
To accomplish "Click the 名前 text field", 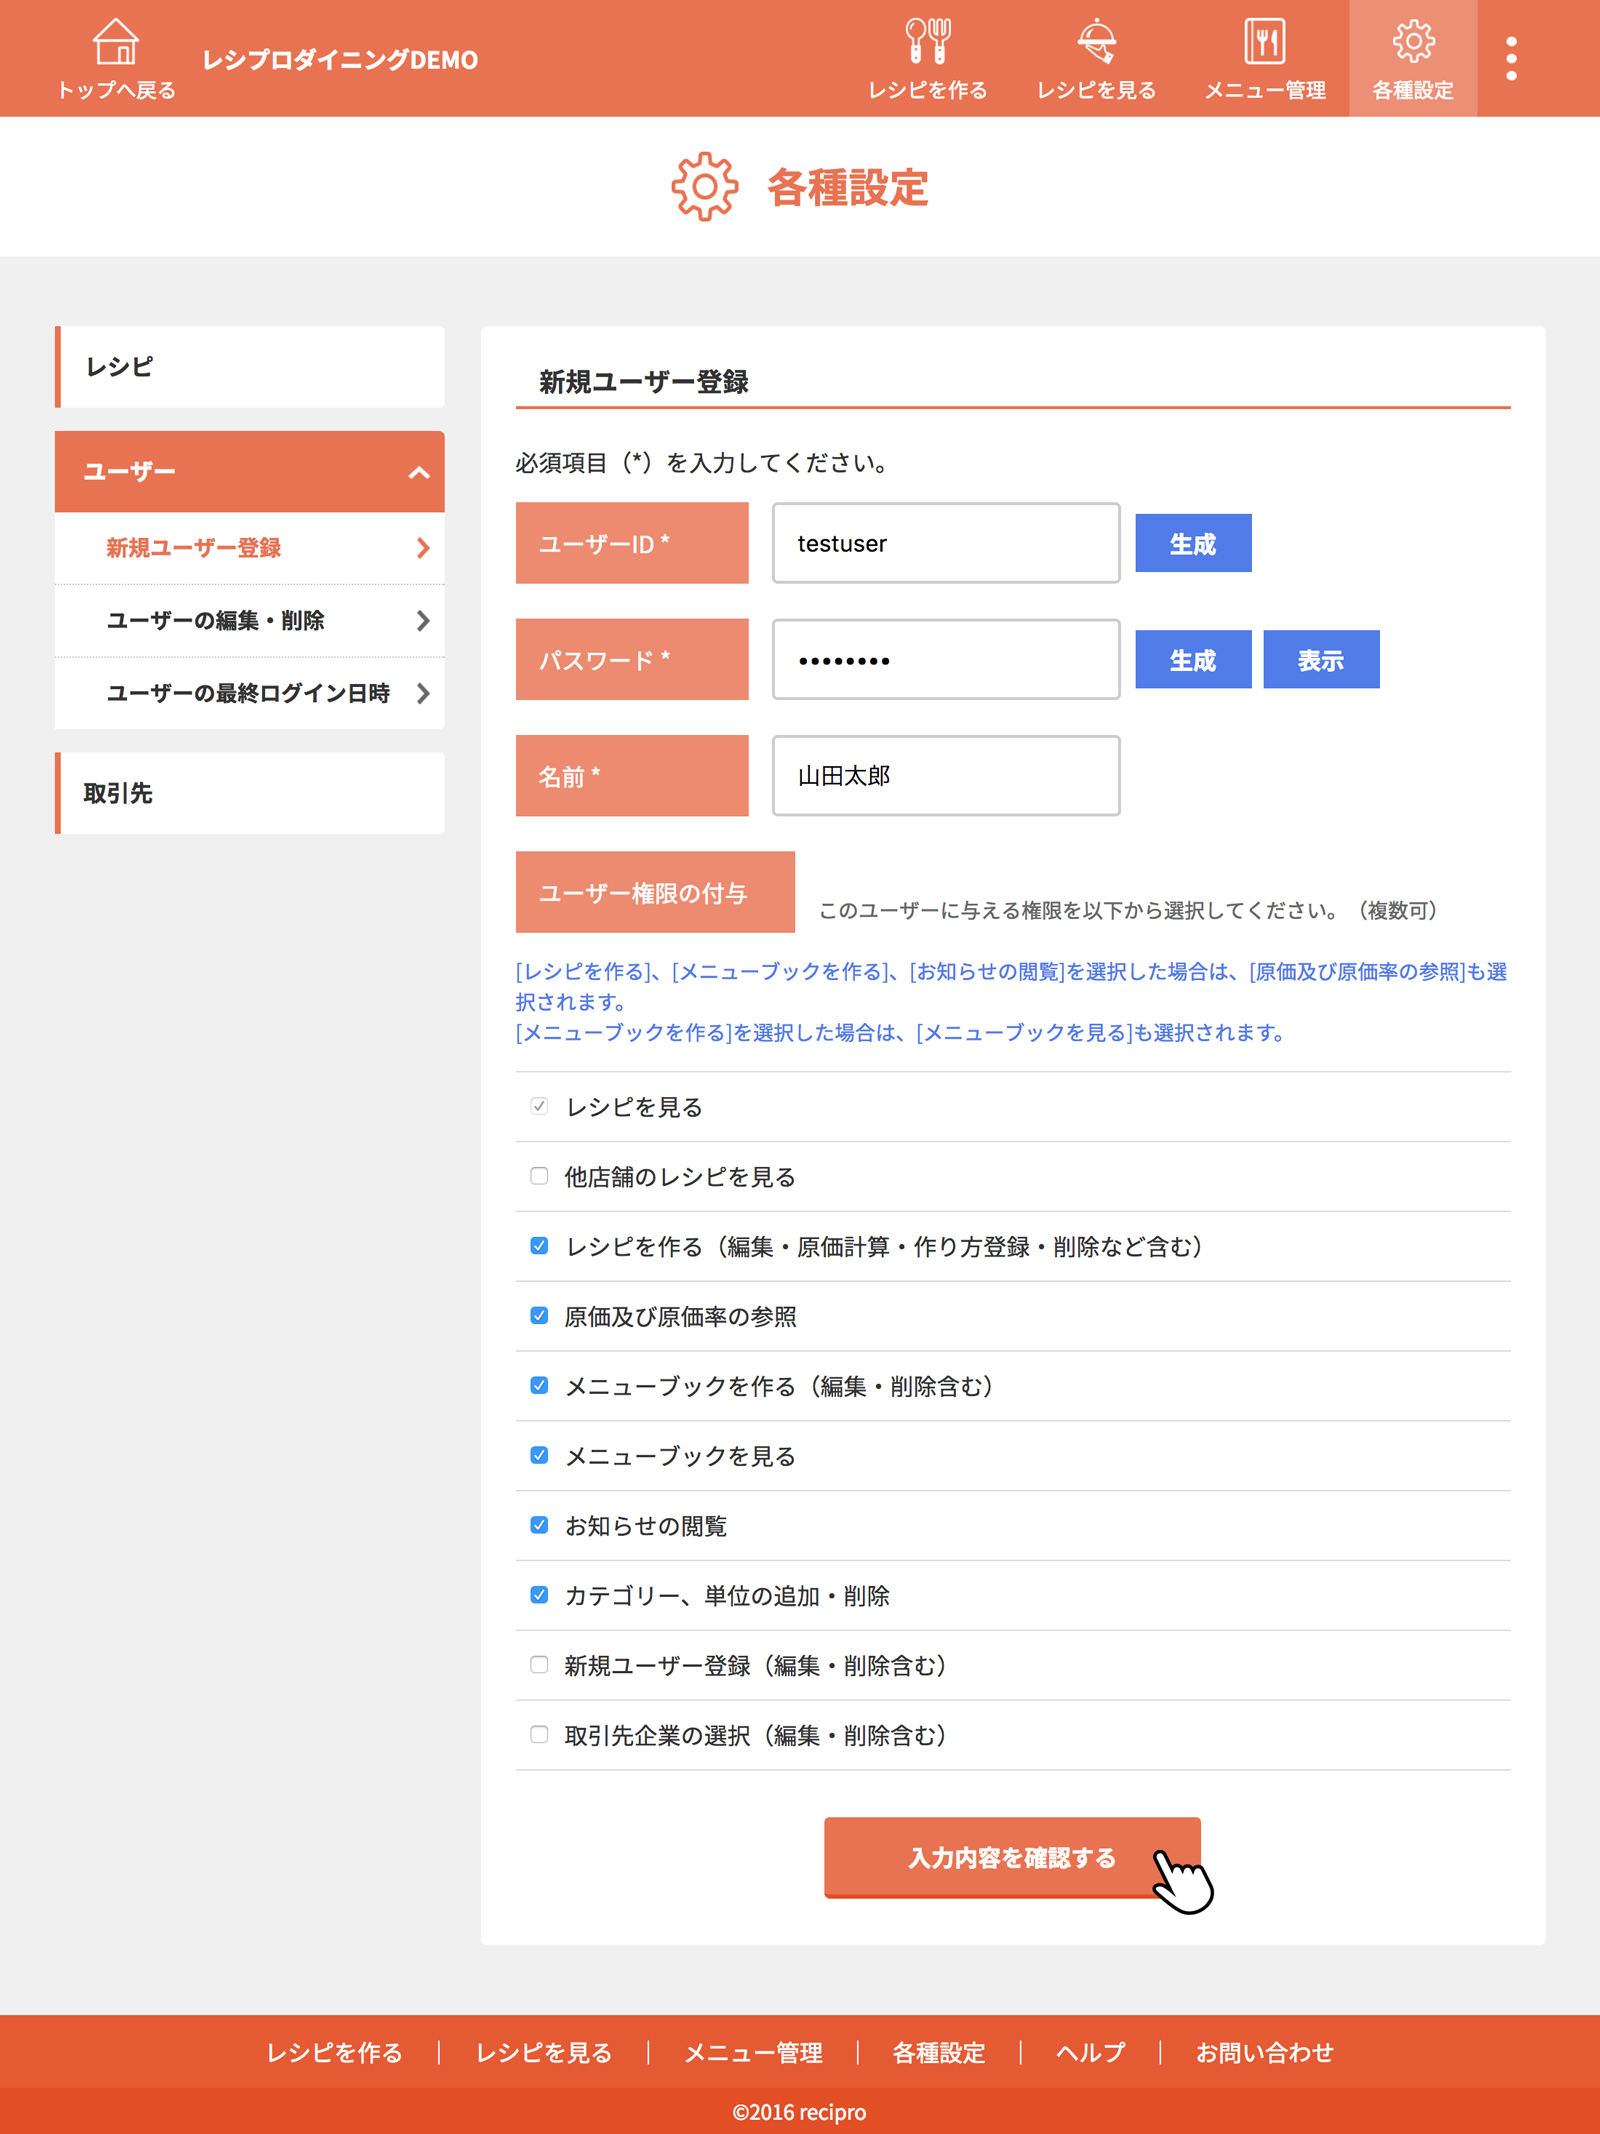I will pos(945,776).
